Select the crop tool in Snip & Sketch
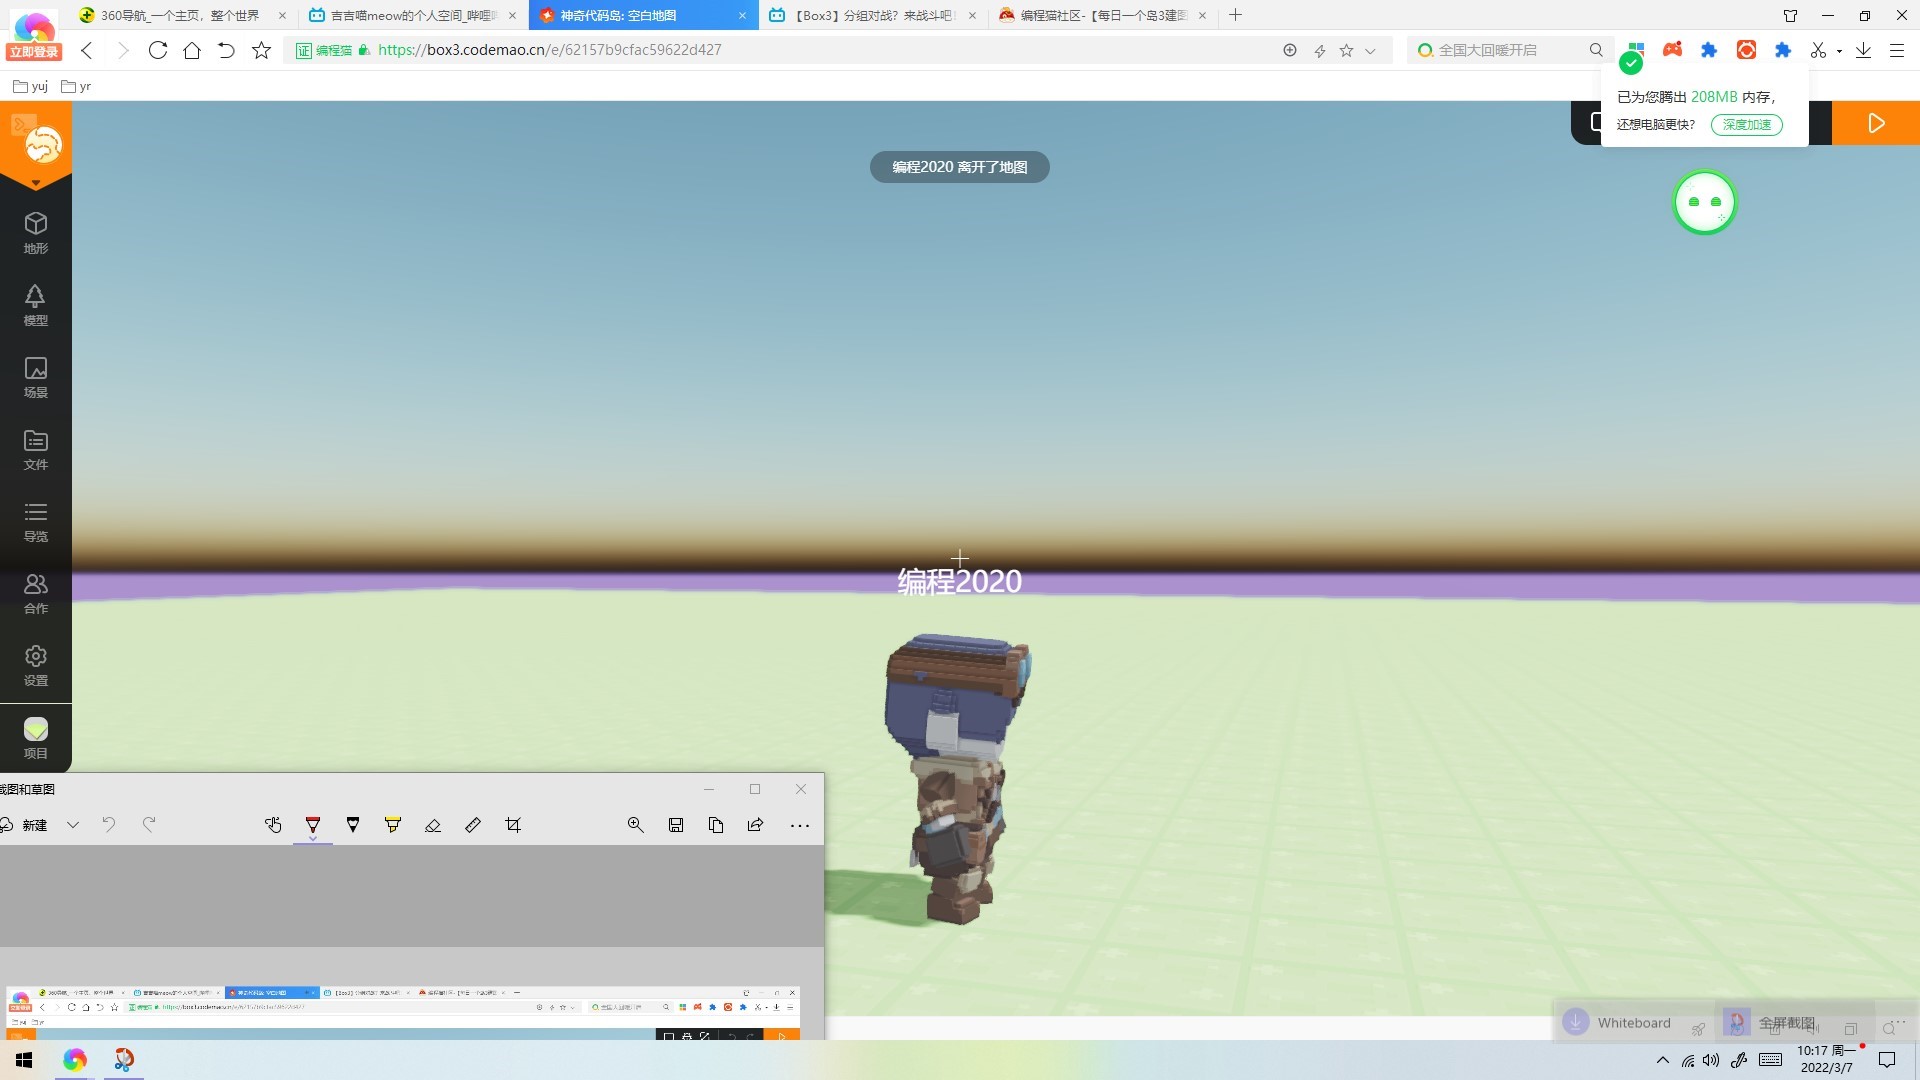The image size is (1920, 1080). [513, 825]
